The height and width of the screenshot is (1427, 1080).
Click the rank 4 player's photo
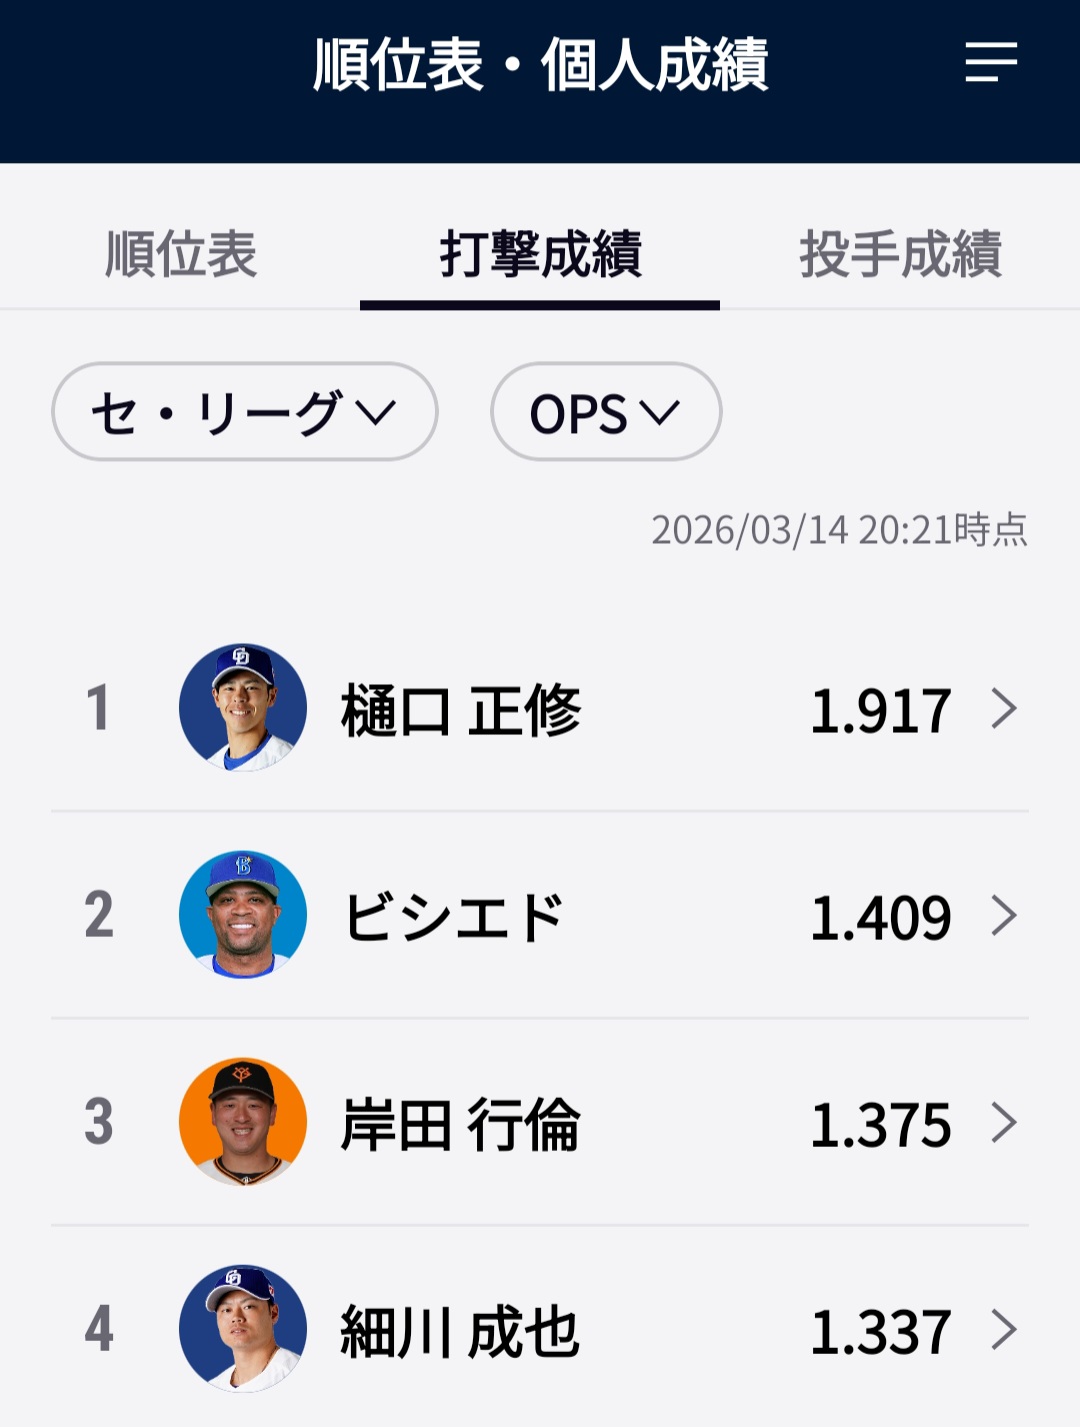(x=243, y=1329)
